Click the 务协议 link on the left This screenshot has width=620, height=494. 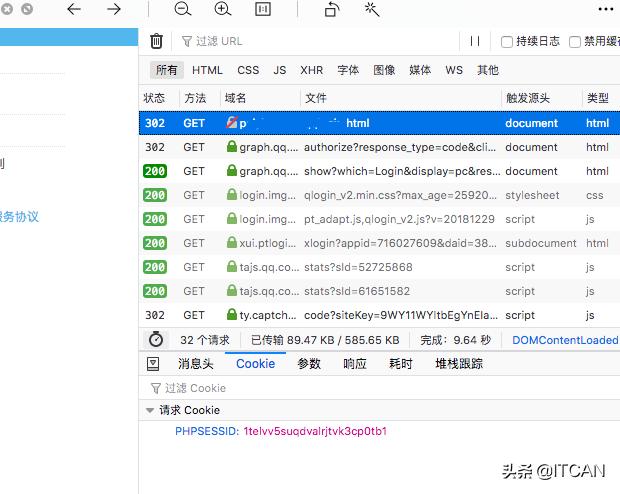(x=19, y=216)
